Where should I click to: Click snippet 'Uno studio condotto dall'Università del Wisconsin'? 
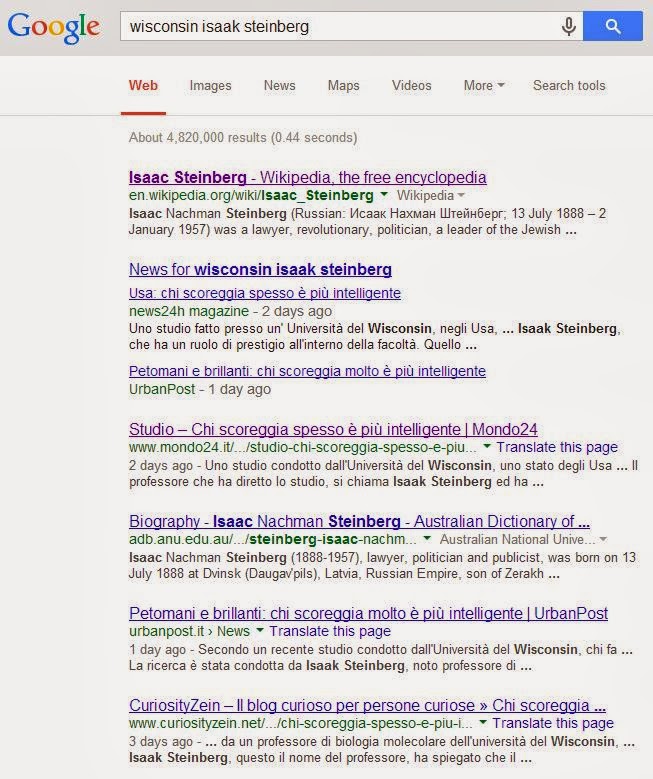pyautogui.click(x=383, y=473)
